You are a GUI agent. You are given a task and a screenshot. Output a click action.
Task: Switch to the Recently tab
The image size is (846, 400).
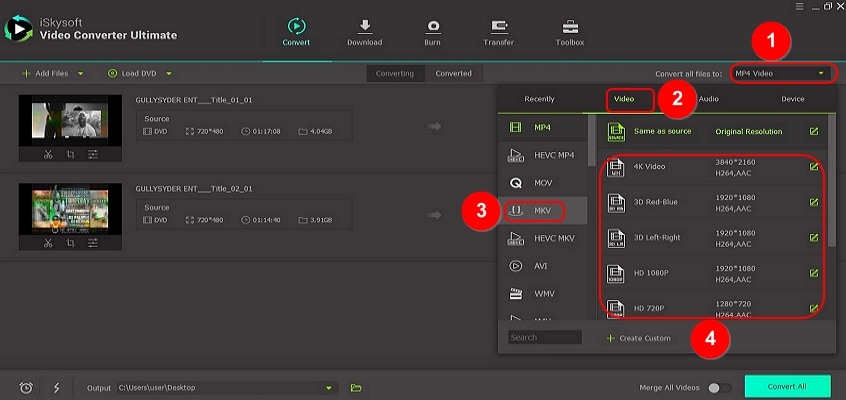(x=540, y=99)
